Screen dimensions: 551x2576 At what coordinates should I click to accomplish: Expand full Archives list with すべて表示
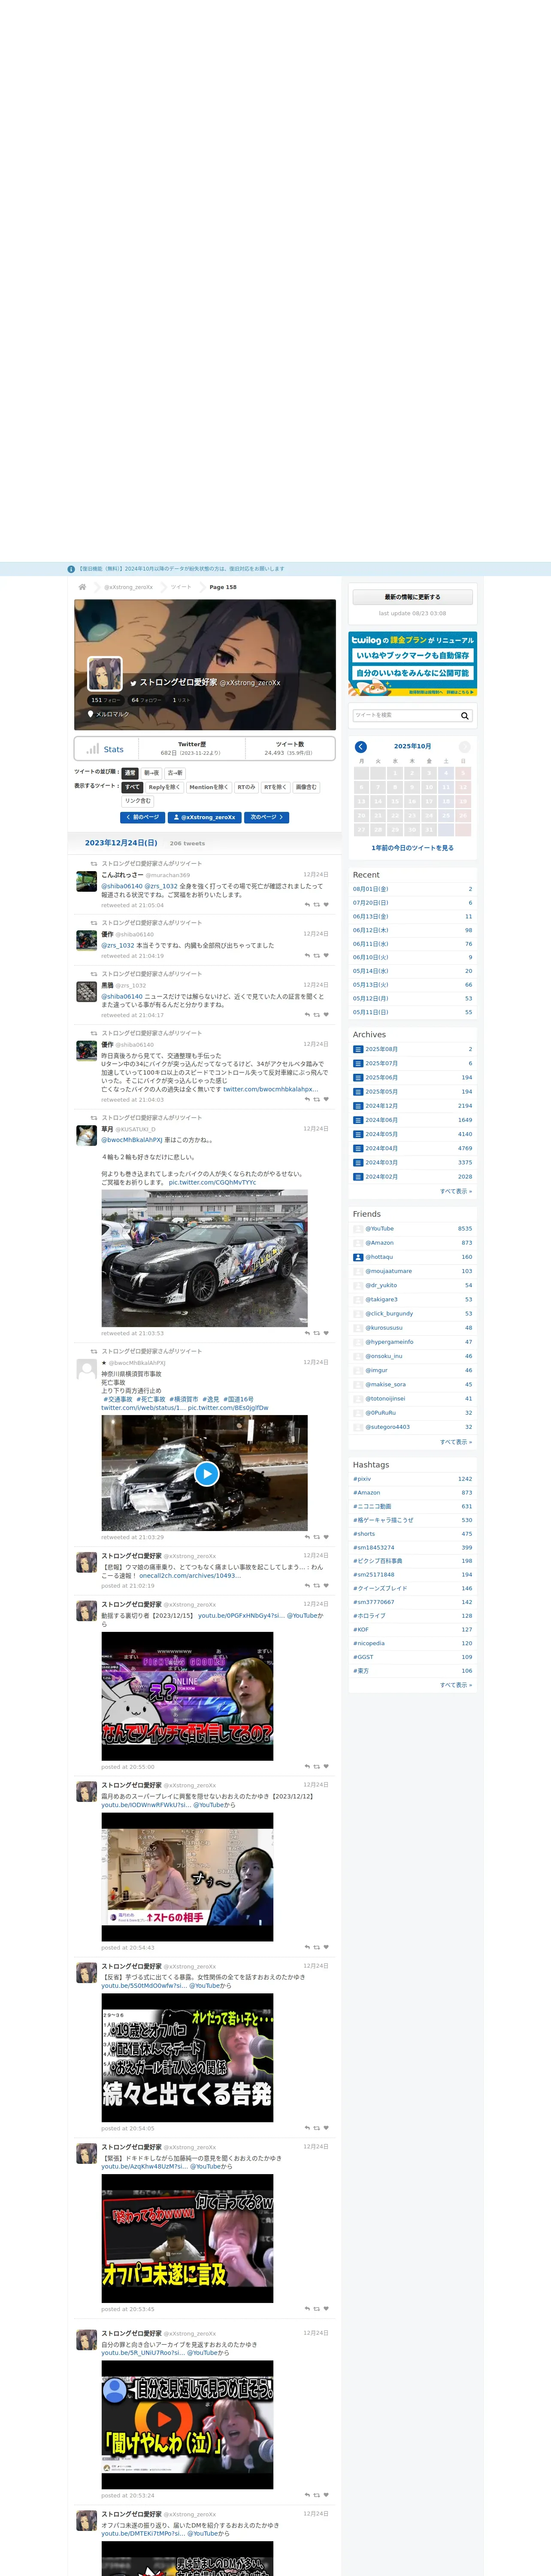pyautogui.click(x=456, y=1191)
